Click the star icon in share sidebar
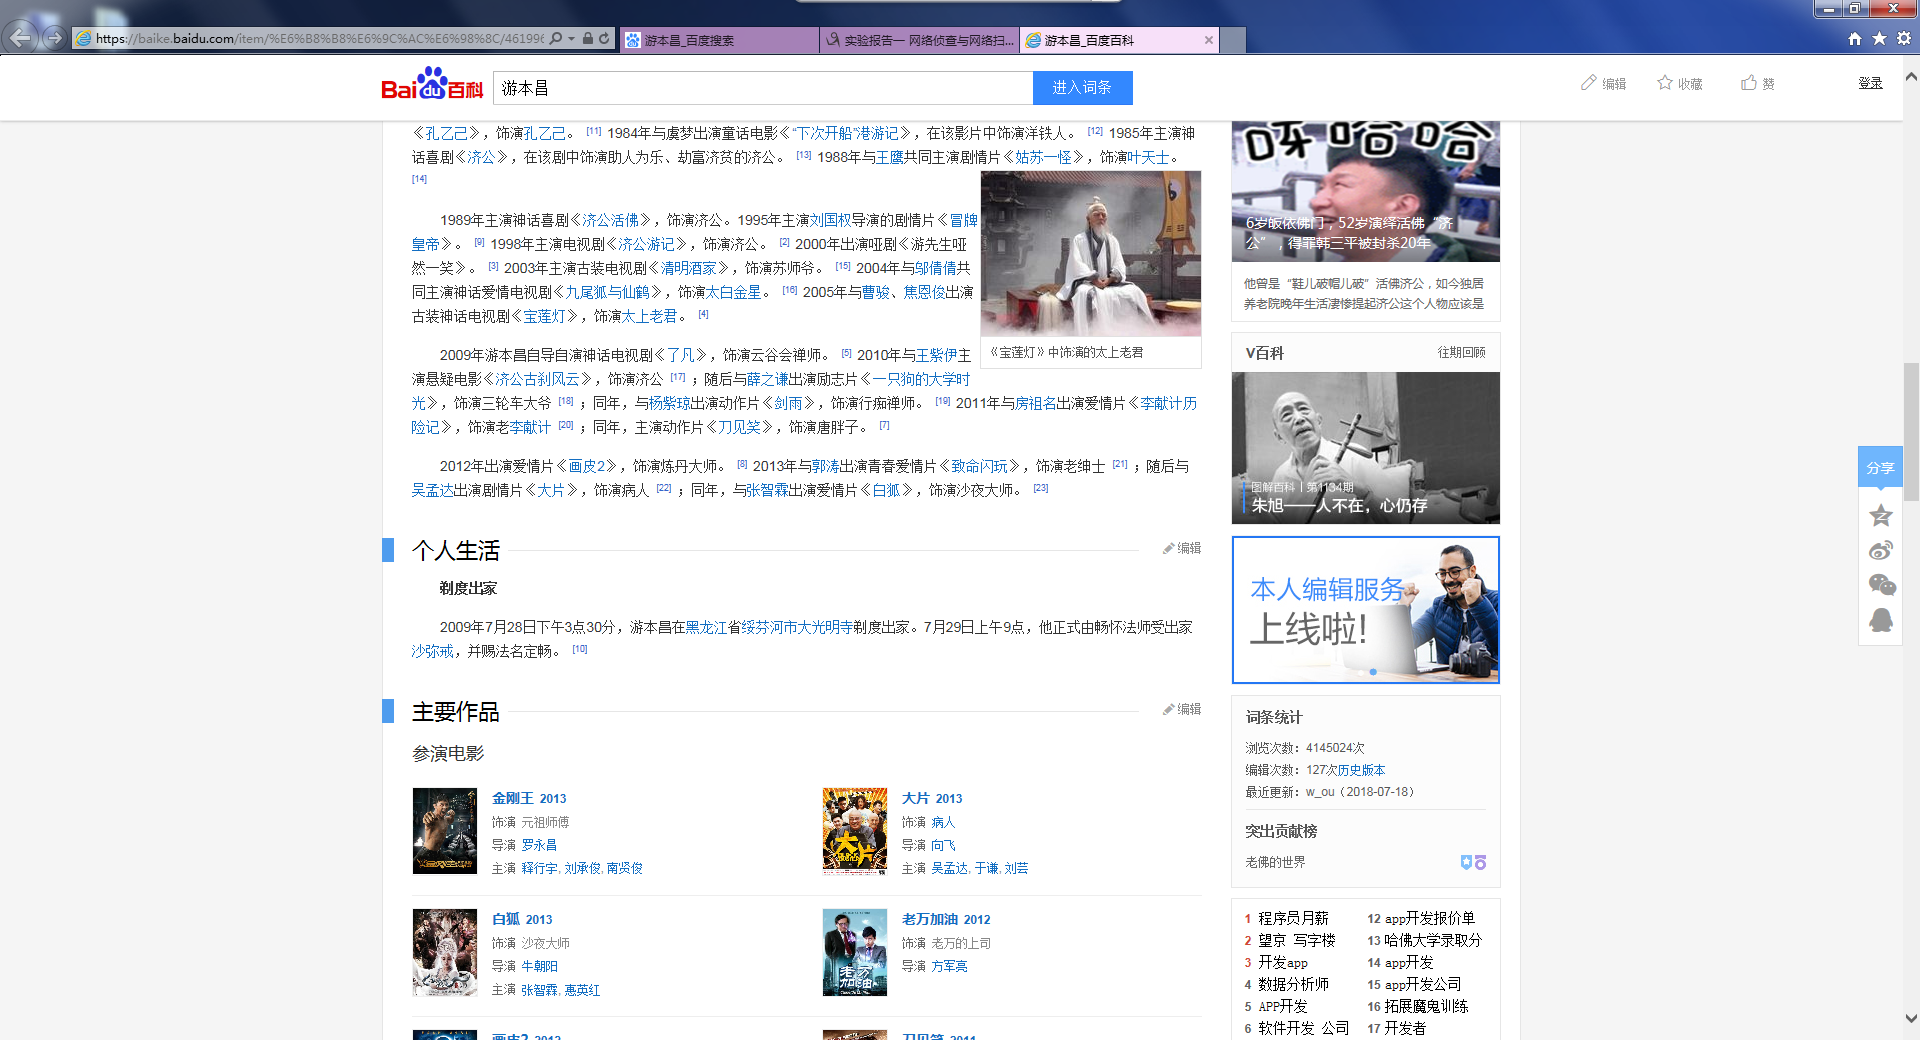 1881,515
